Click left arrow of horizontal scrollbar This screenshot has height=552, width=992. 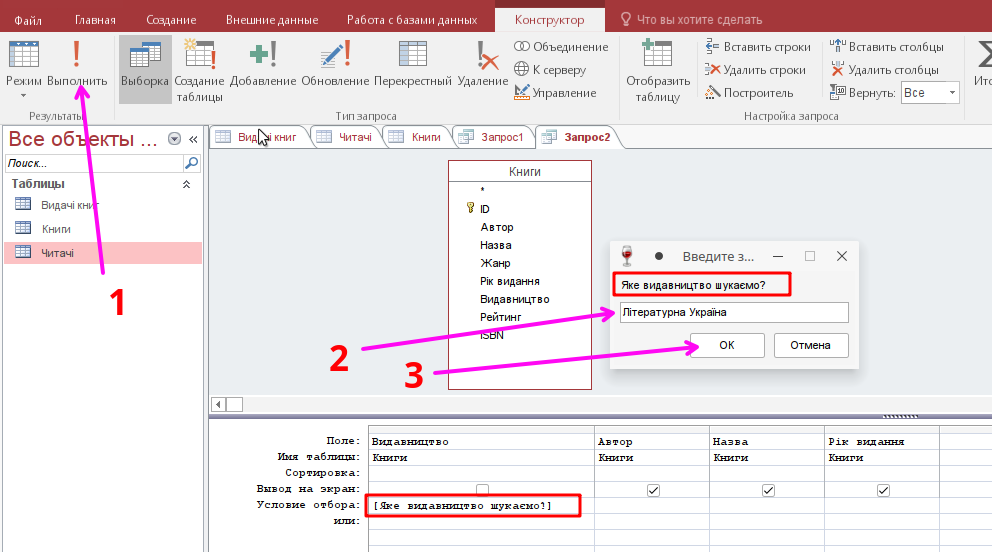218,404
